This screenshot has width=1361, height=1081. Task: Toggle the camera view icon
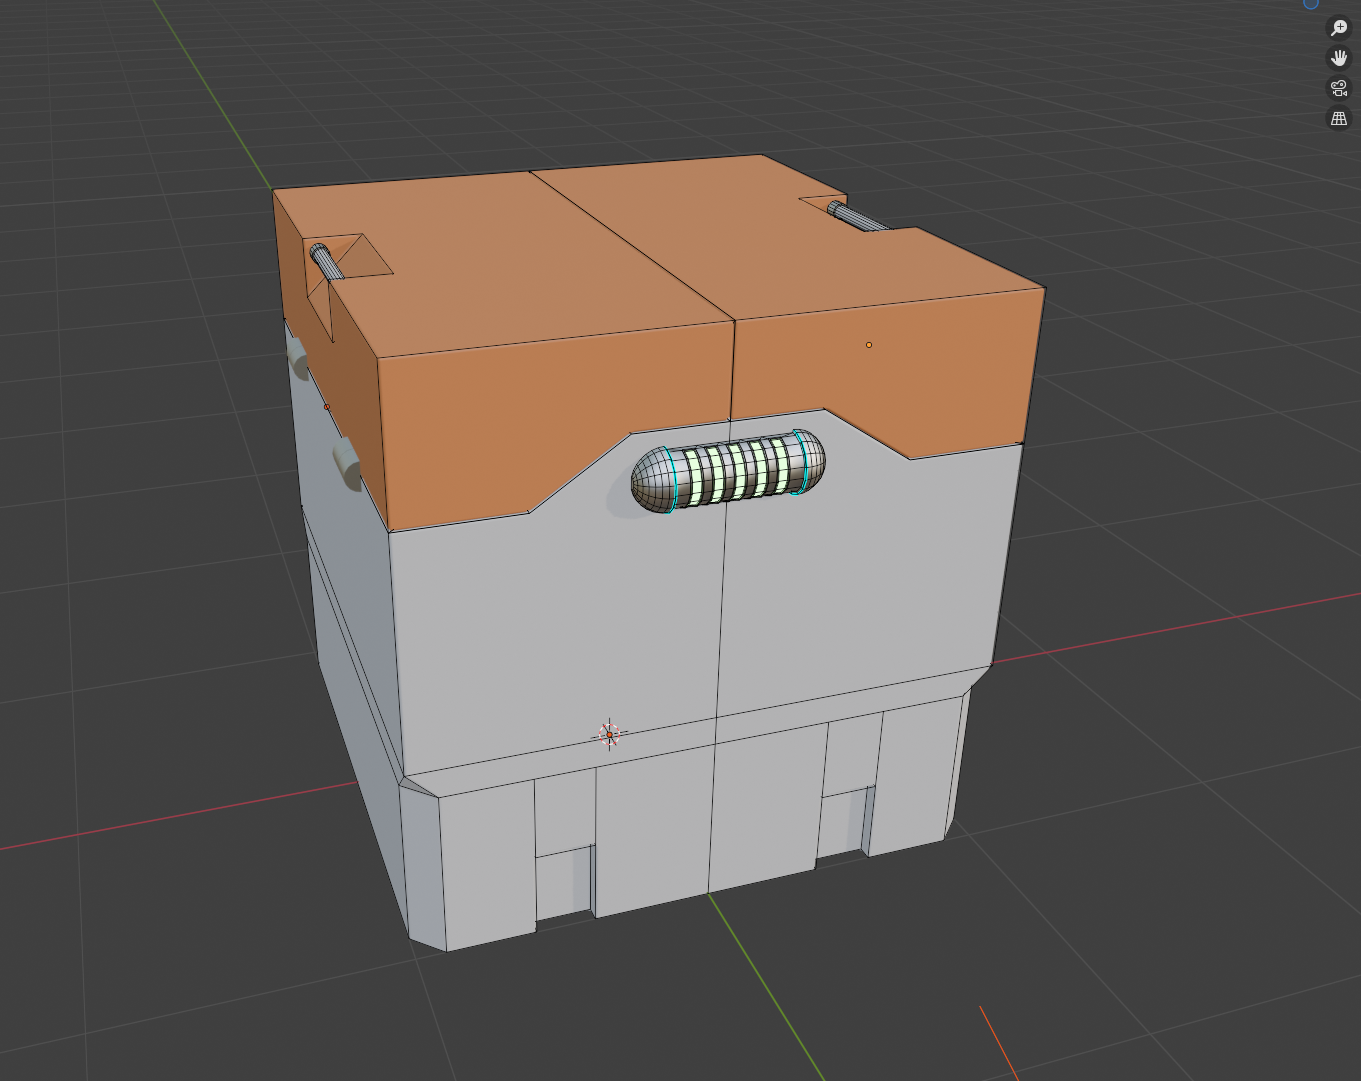(1338, 88)
